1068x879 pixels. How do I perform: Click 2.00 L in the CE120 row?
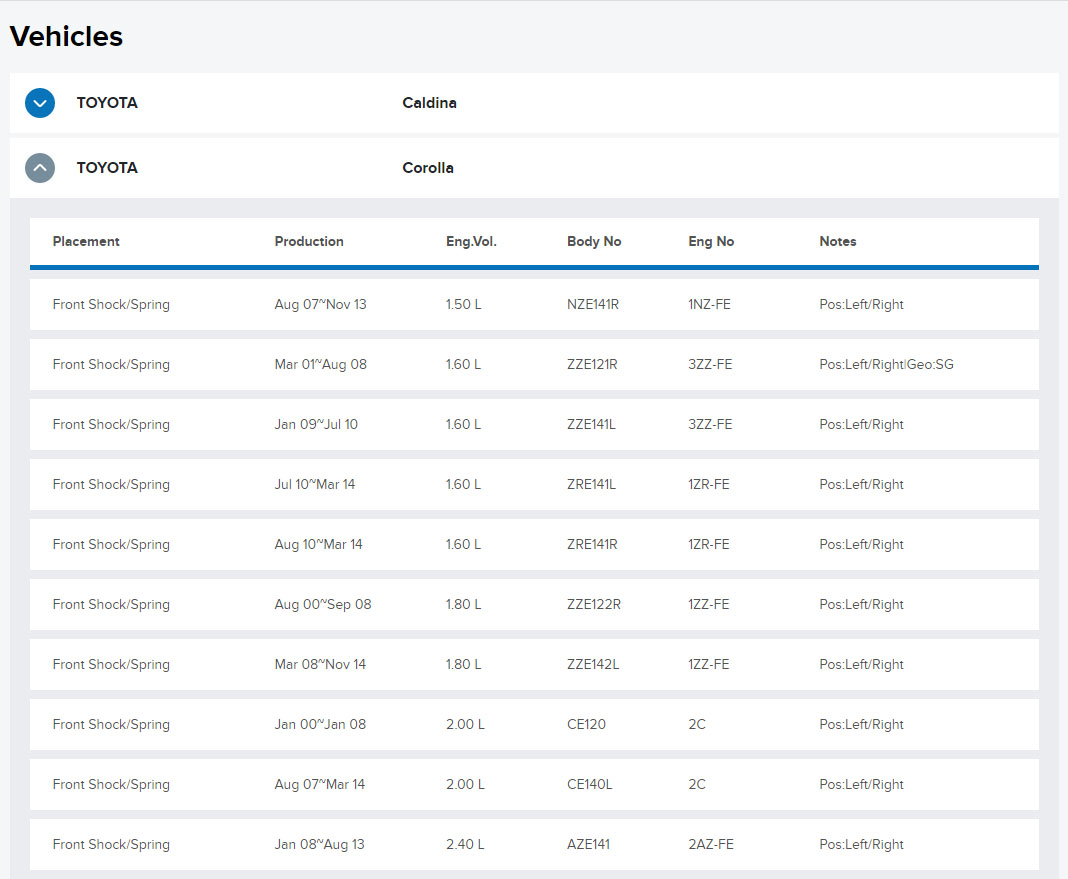[465, 724]
